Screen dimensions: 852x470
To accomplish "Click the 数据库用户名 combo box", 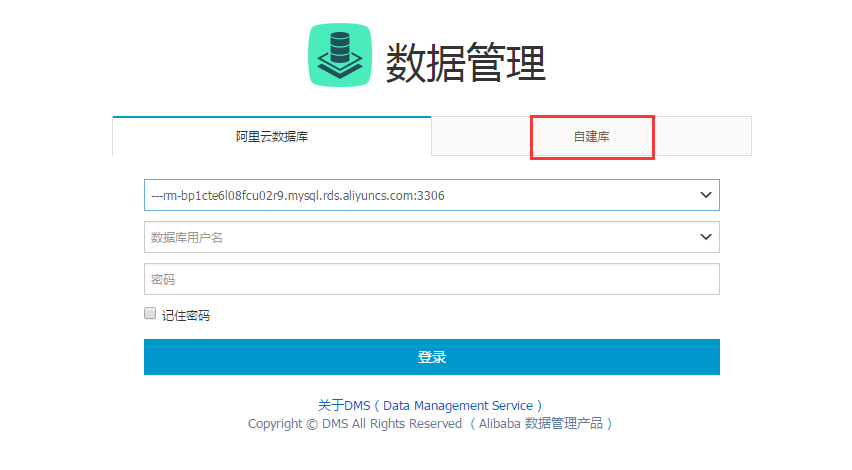I will tap(432, 237).
